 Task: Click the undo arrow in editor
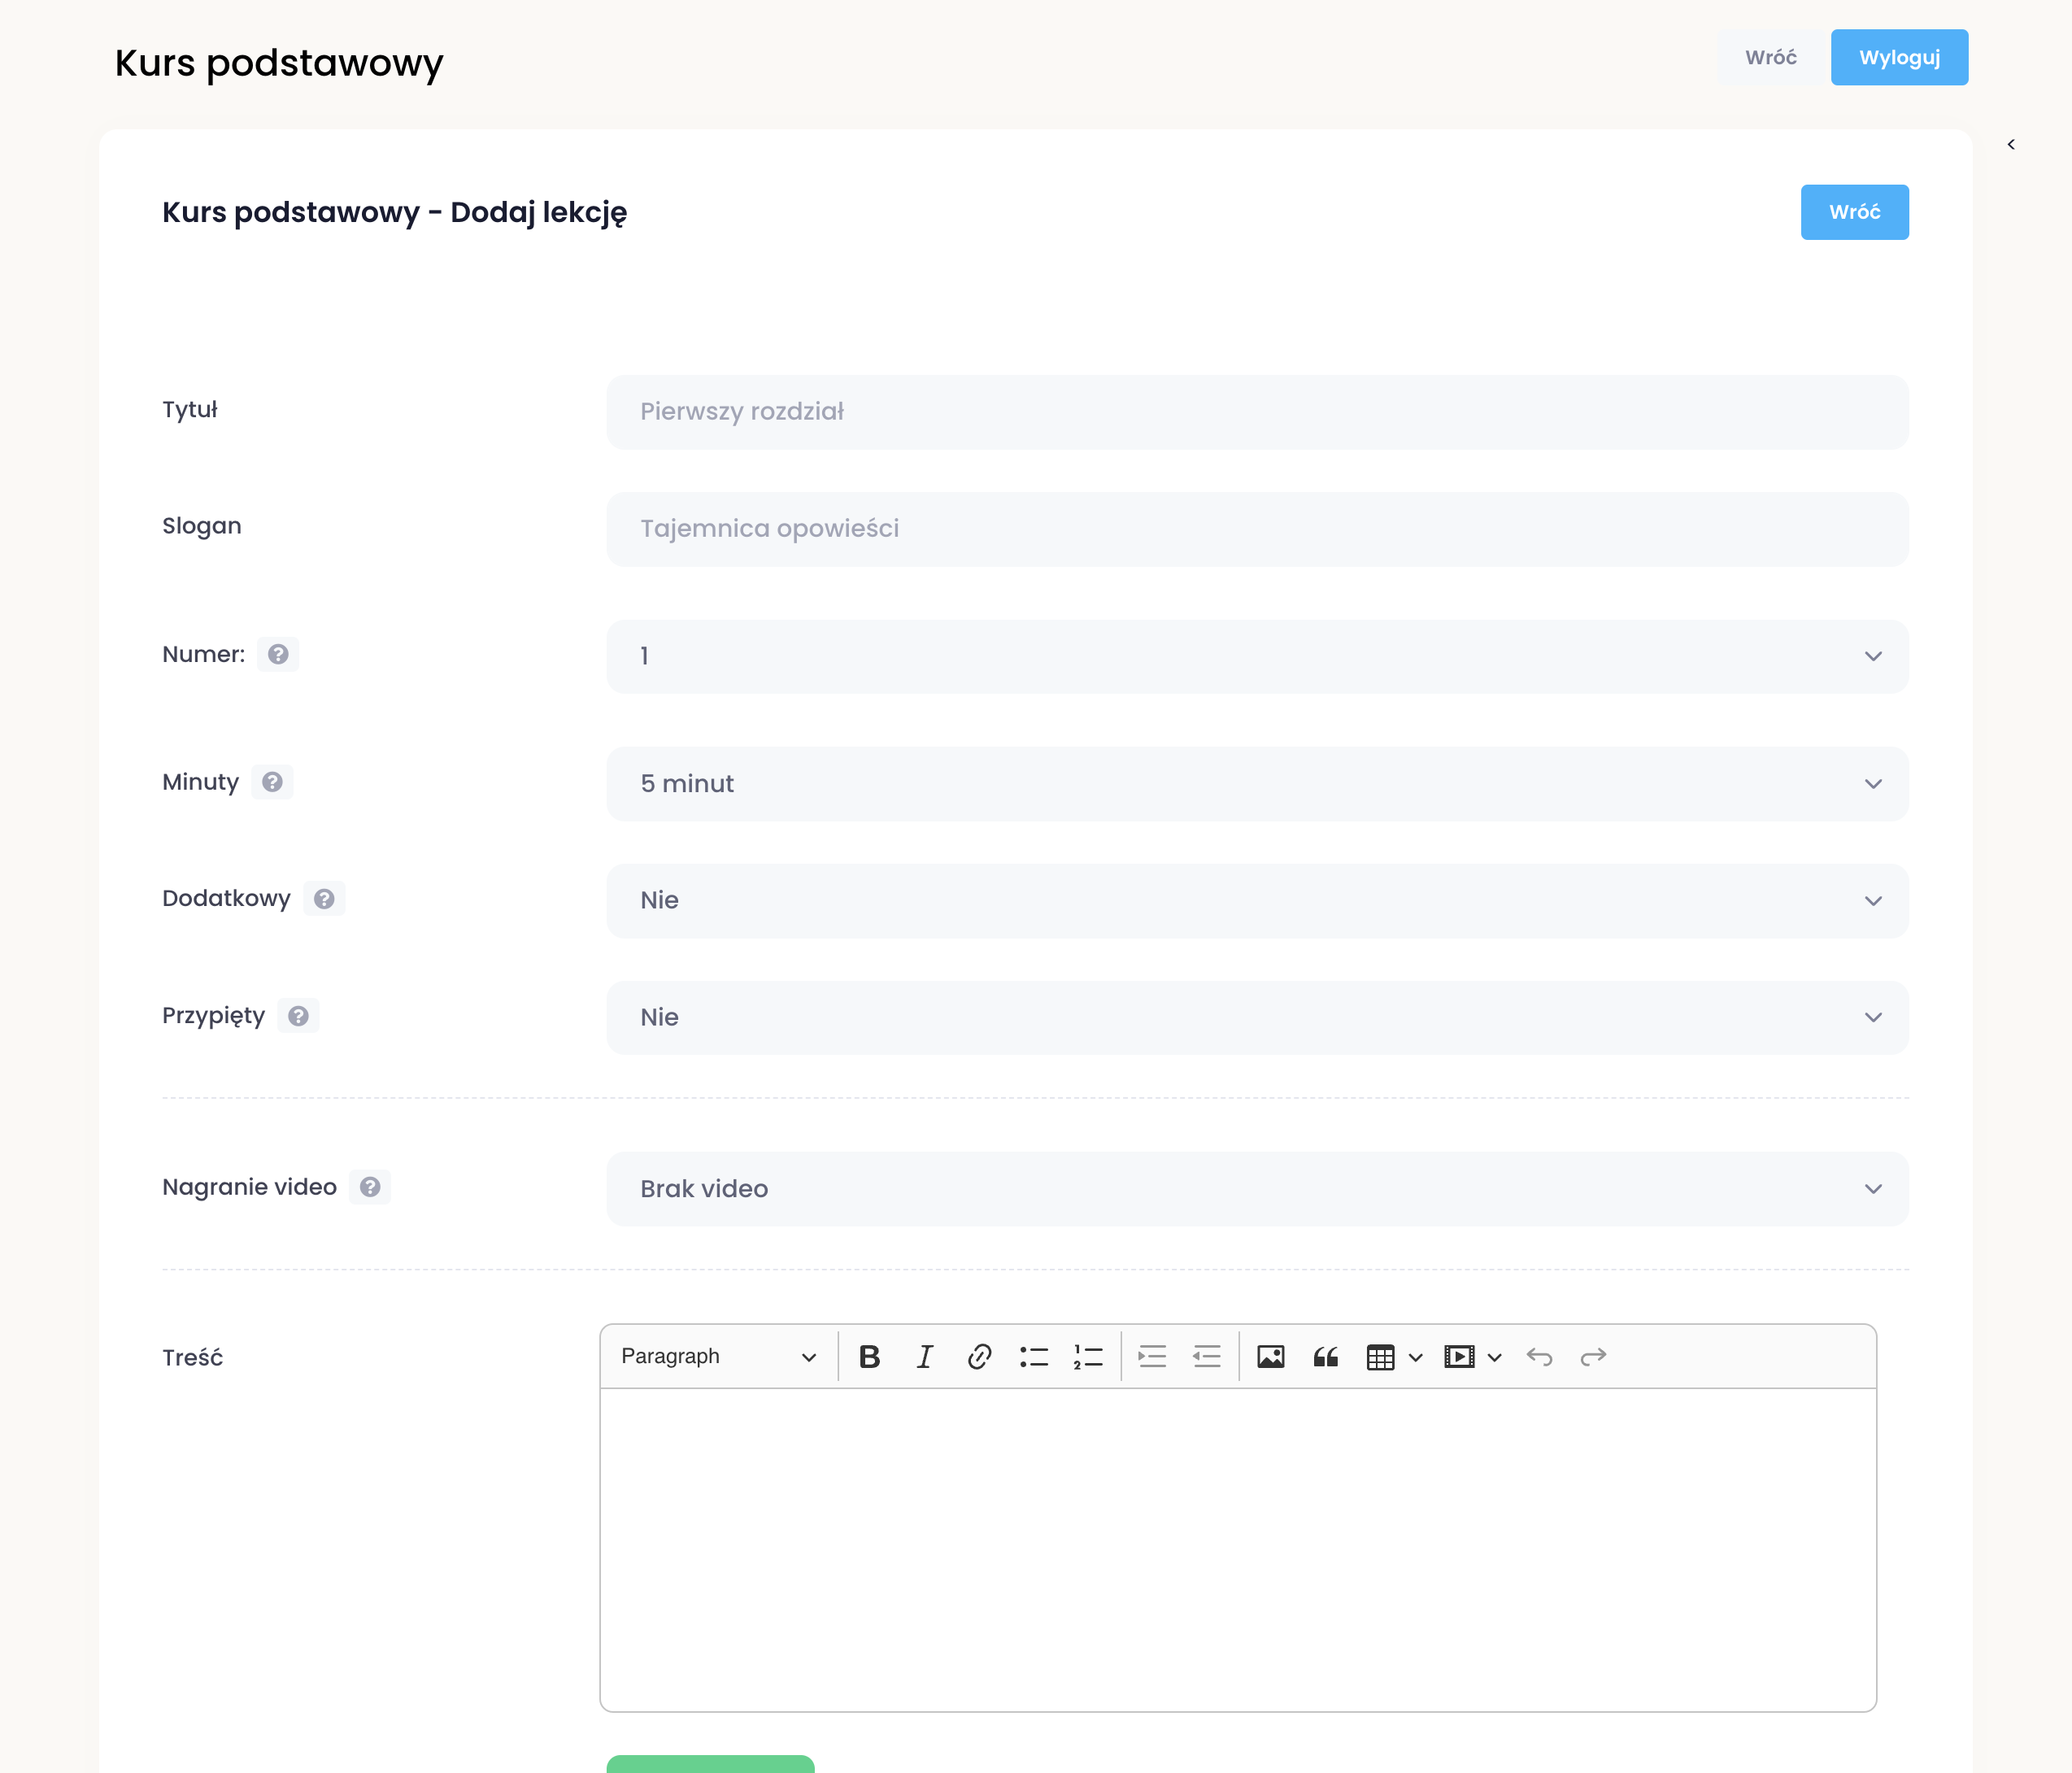pos(1539,1357)
